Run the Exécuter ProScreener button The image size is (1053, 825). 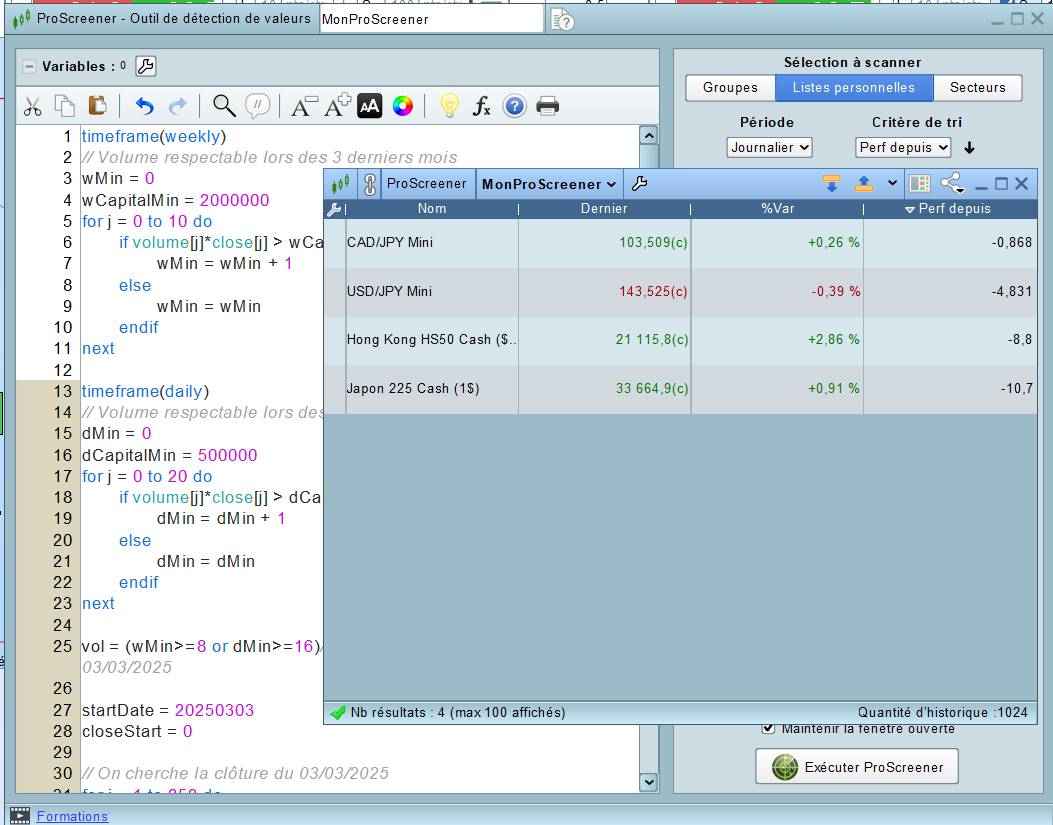(857, 767)
